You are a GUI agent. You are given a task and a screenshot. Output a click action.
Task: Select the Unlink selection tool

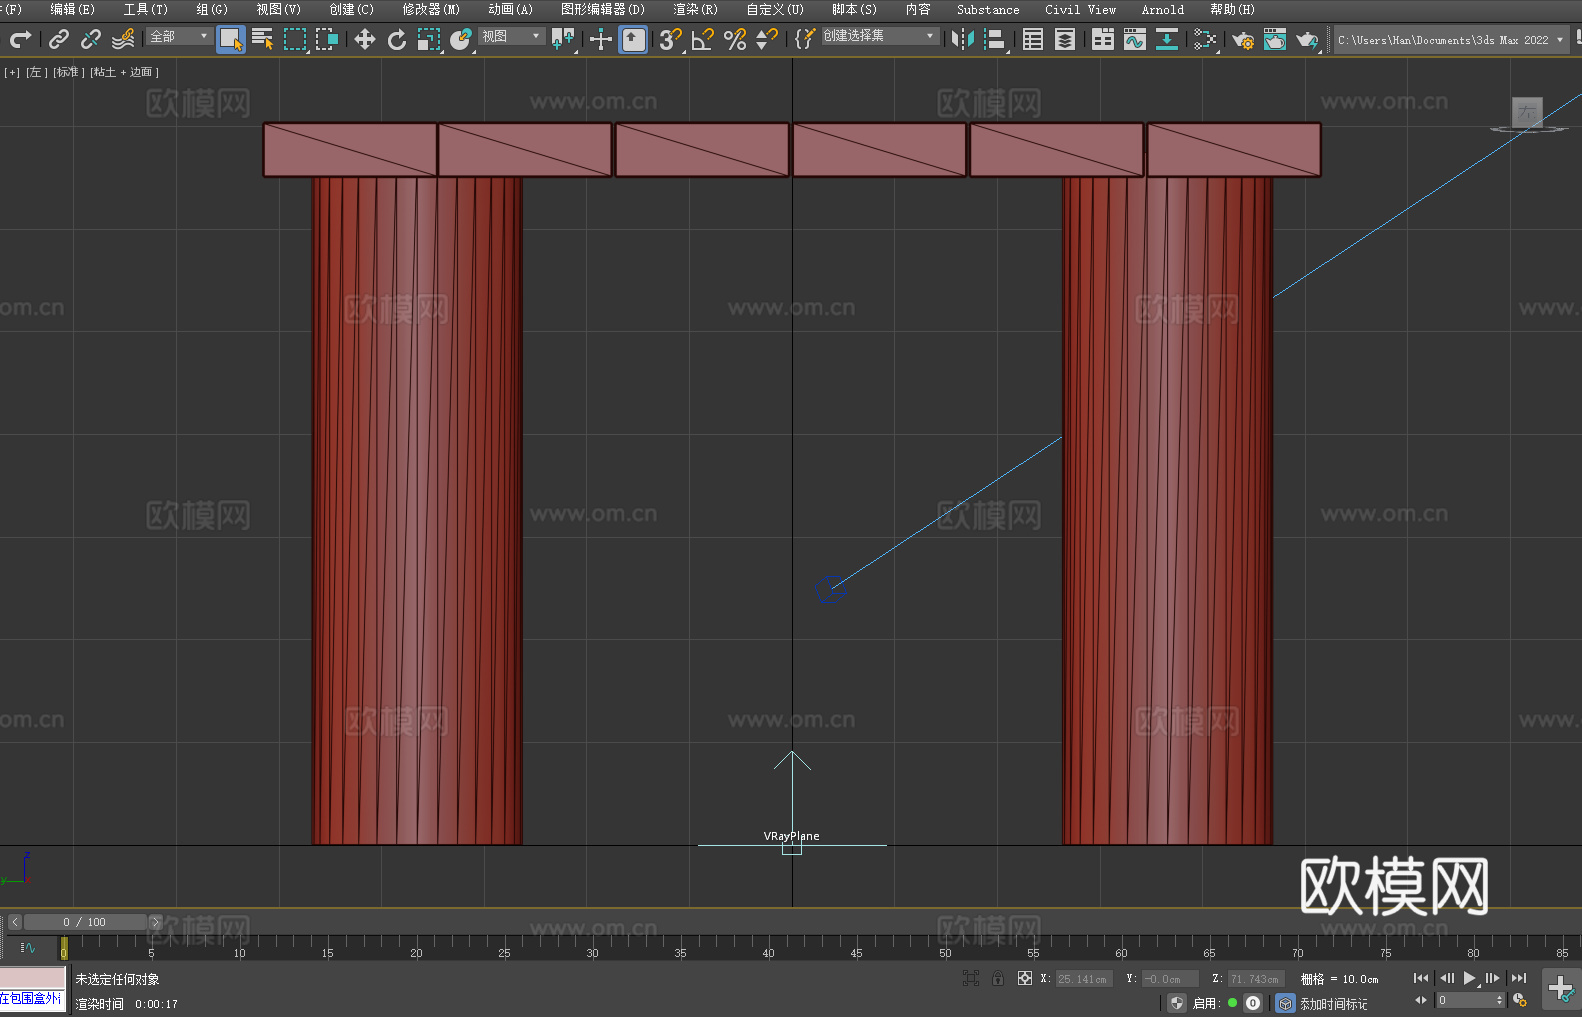point(91,39)
